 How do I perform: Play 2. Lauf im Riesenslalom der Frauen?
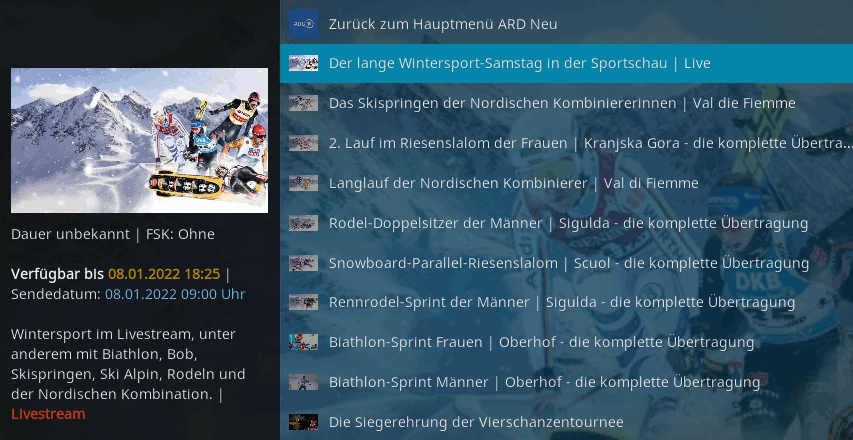coord(566,143)
